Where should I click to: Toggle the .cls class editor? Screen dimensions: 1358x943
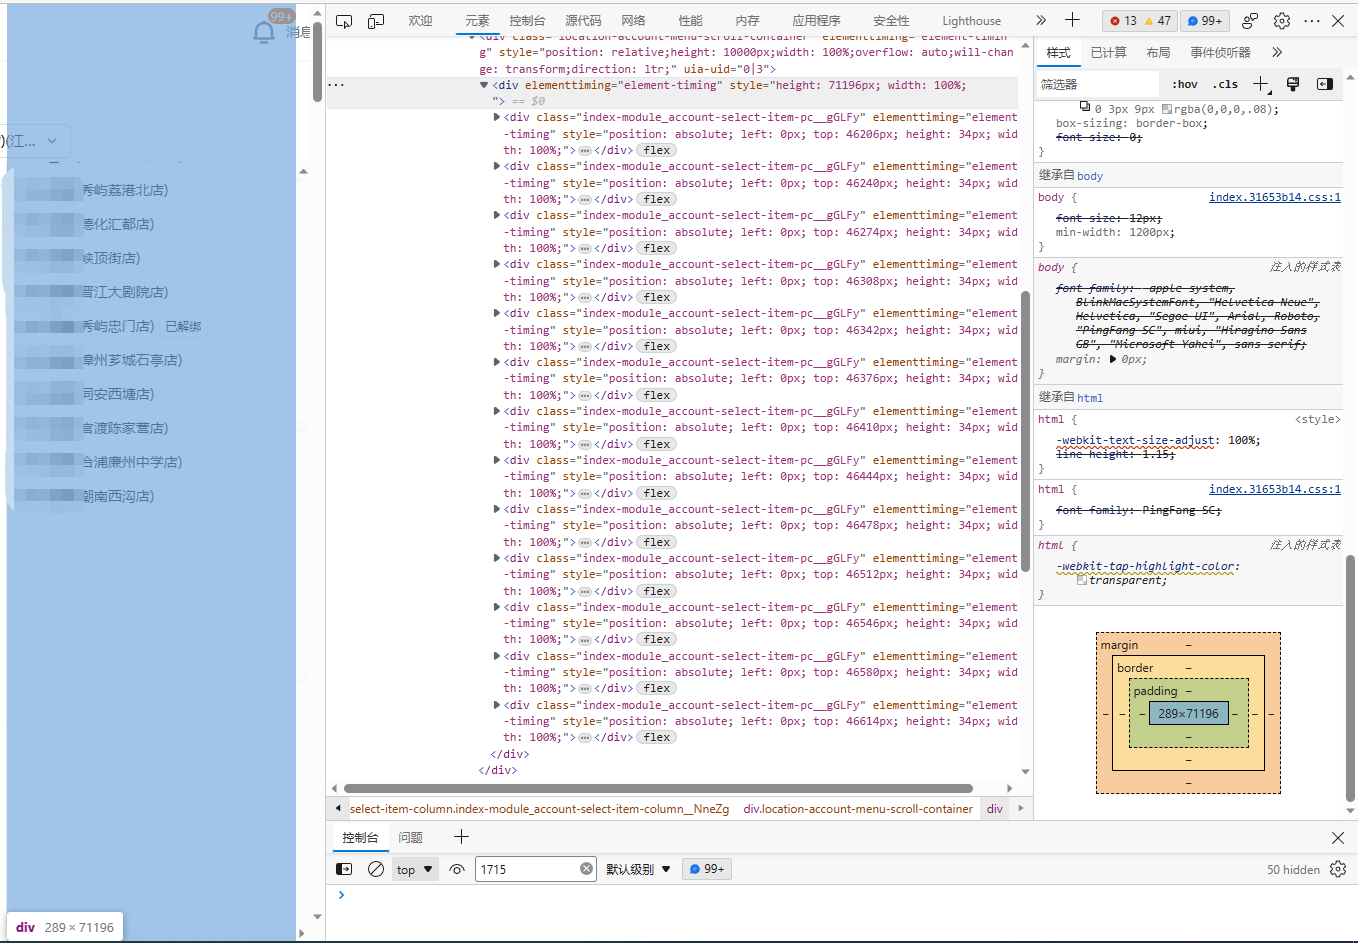coord(1225,84)
